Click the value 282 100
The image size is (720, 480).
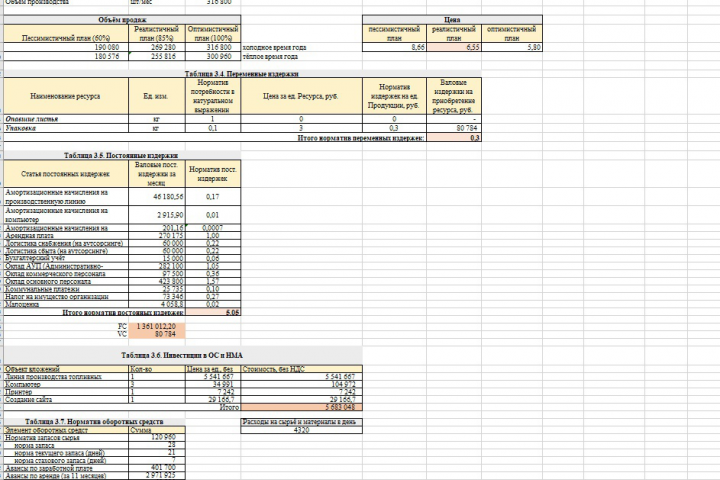[157, 266]
